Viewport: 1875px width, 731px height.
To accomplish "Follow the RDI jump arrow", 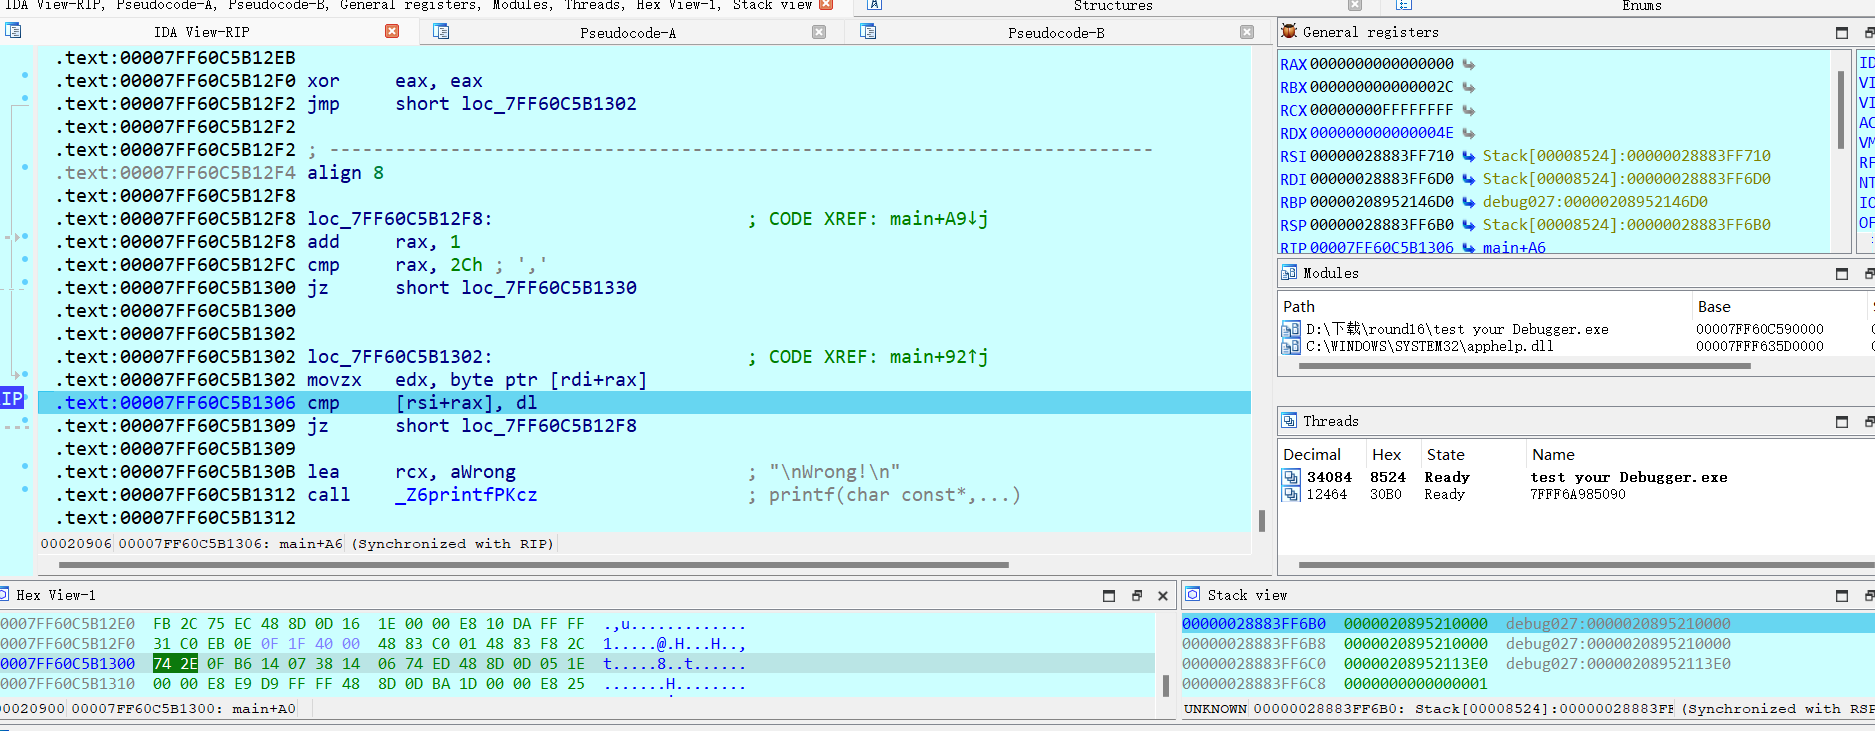I will [x=1468, y=179].
